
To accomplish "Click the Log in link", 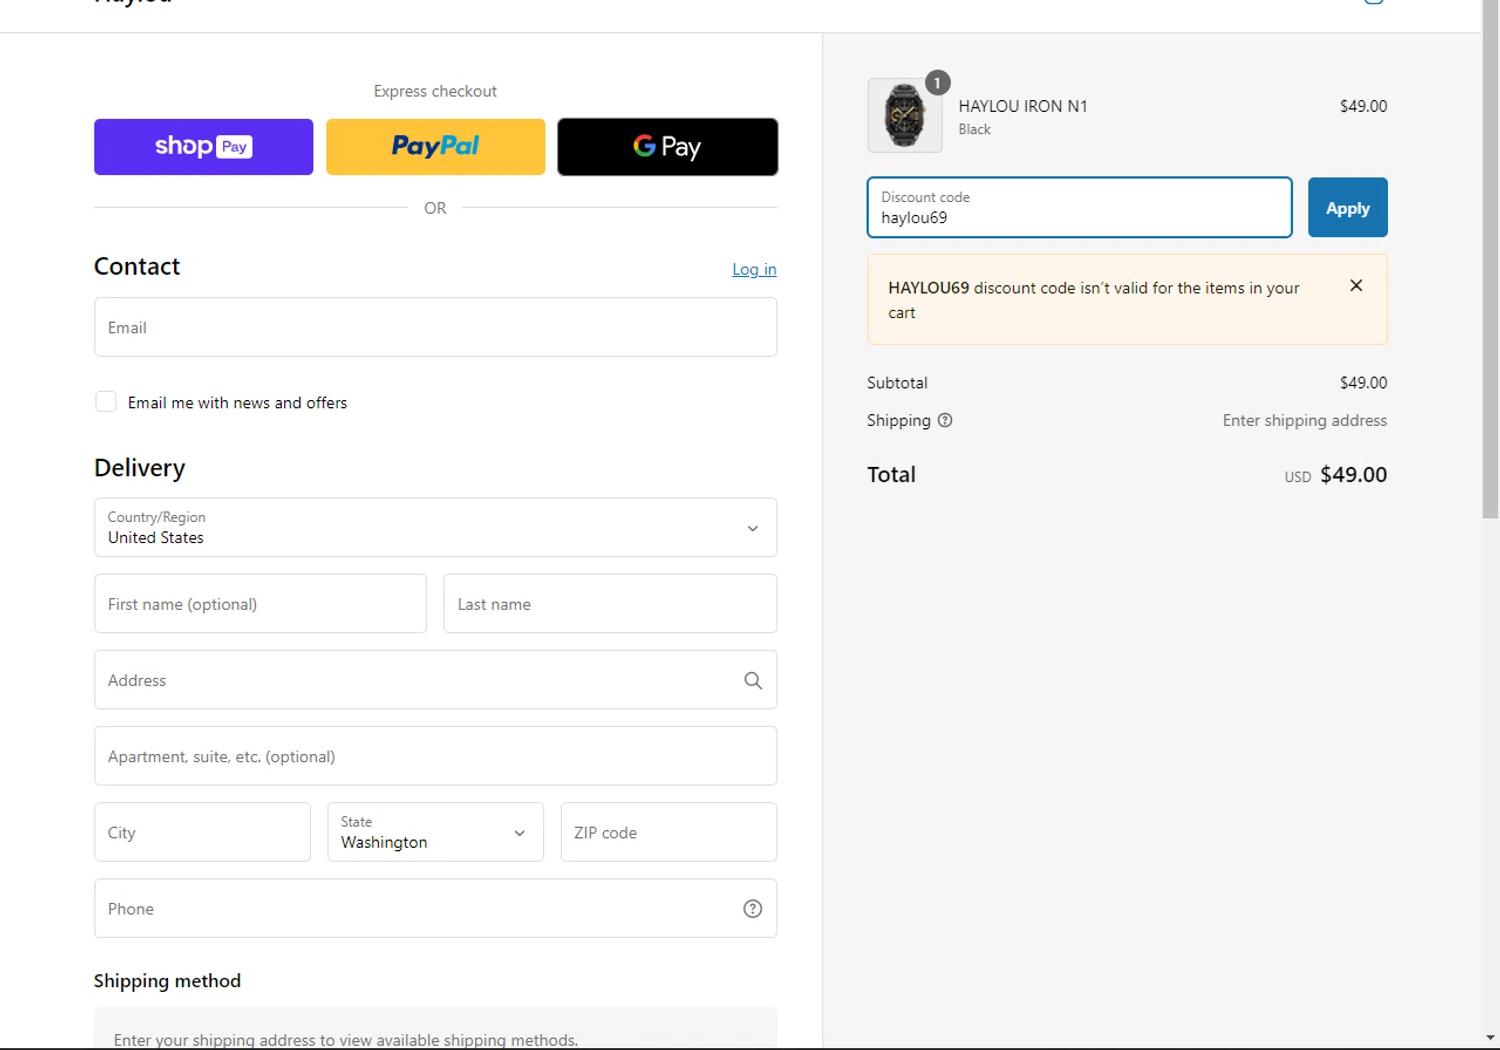I will (x=754, y=269).
